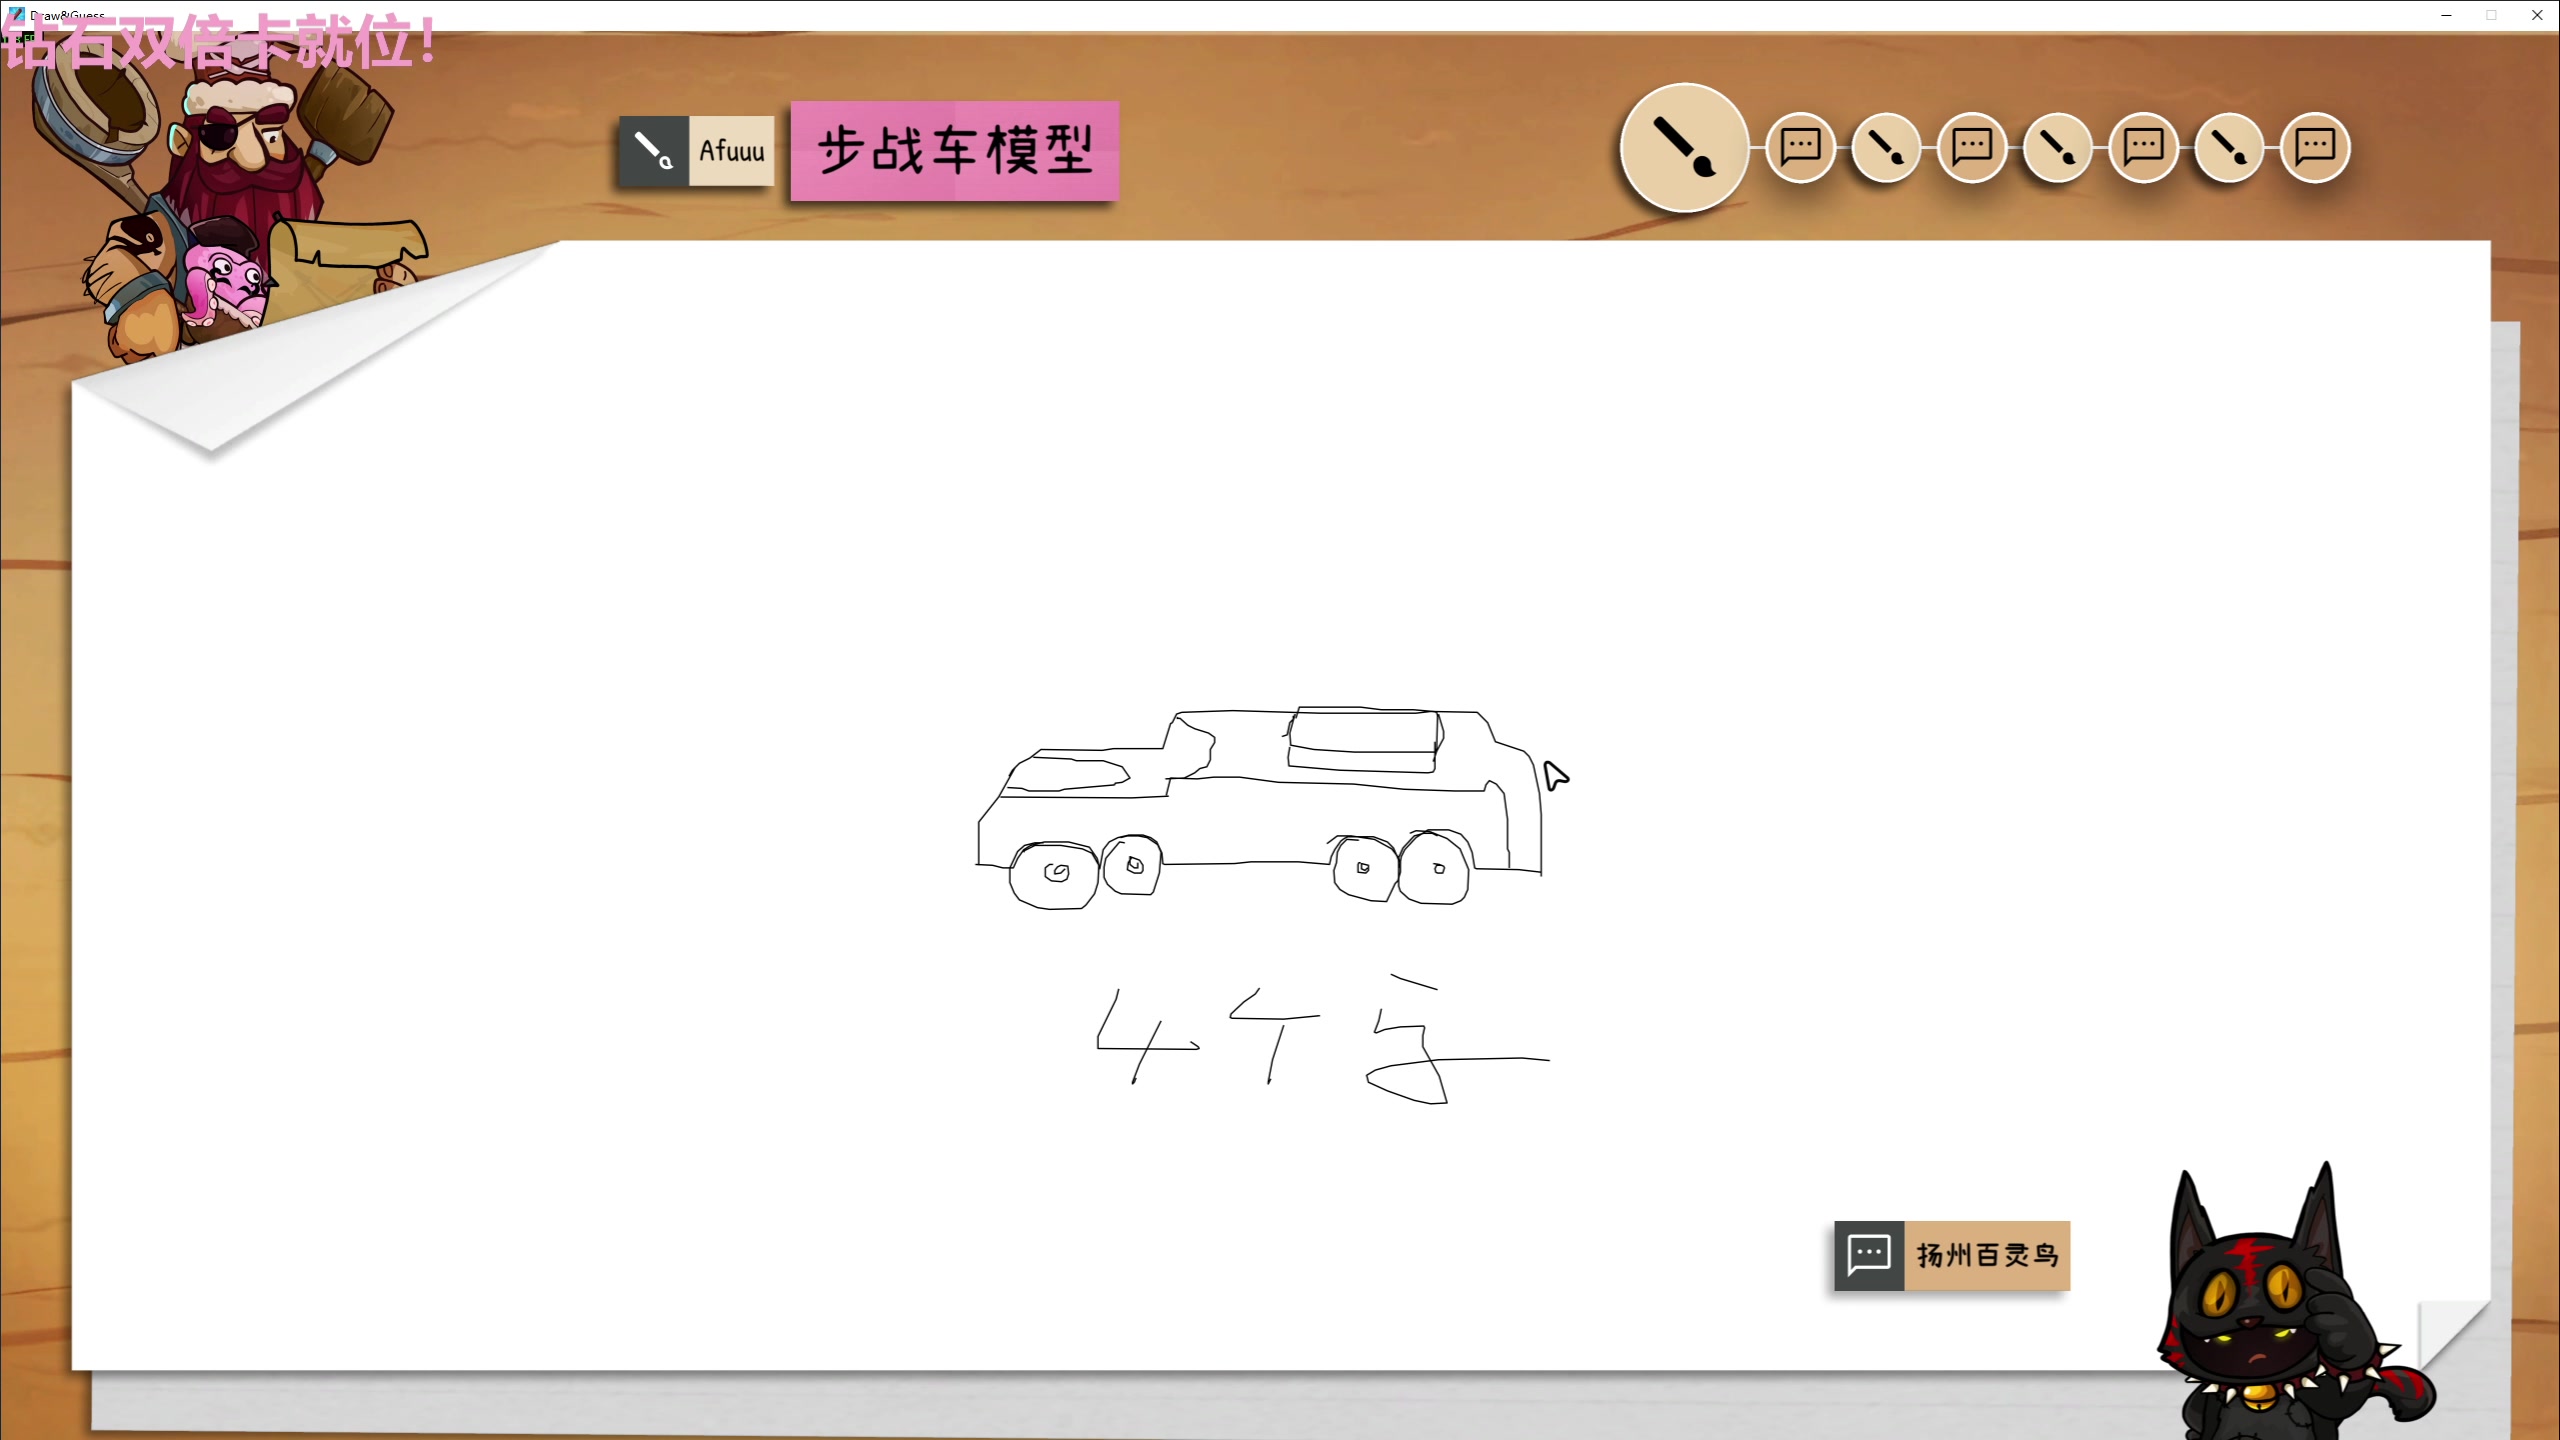Click the third chat bubble icon in the chain
The width and height of the screenshot is (2560, 1440).
2143,147
